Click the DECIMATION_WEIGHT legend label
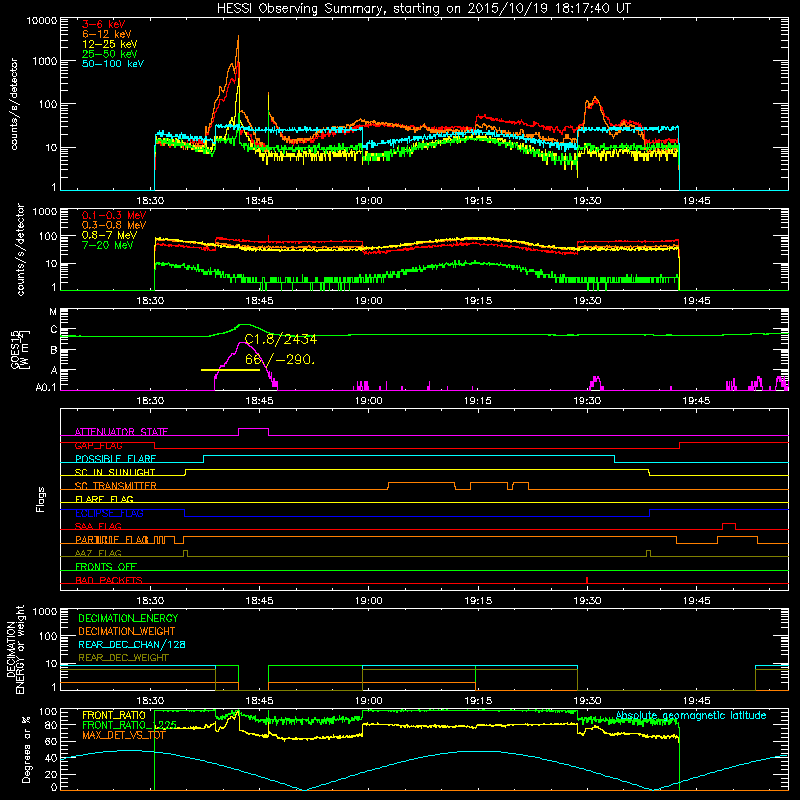Image resolution: width=800 pixels, height=800 pixels. (127, 631)
